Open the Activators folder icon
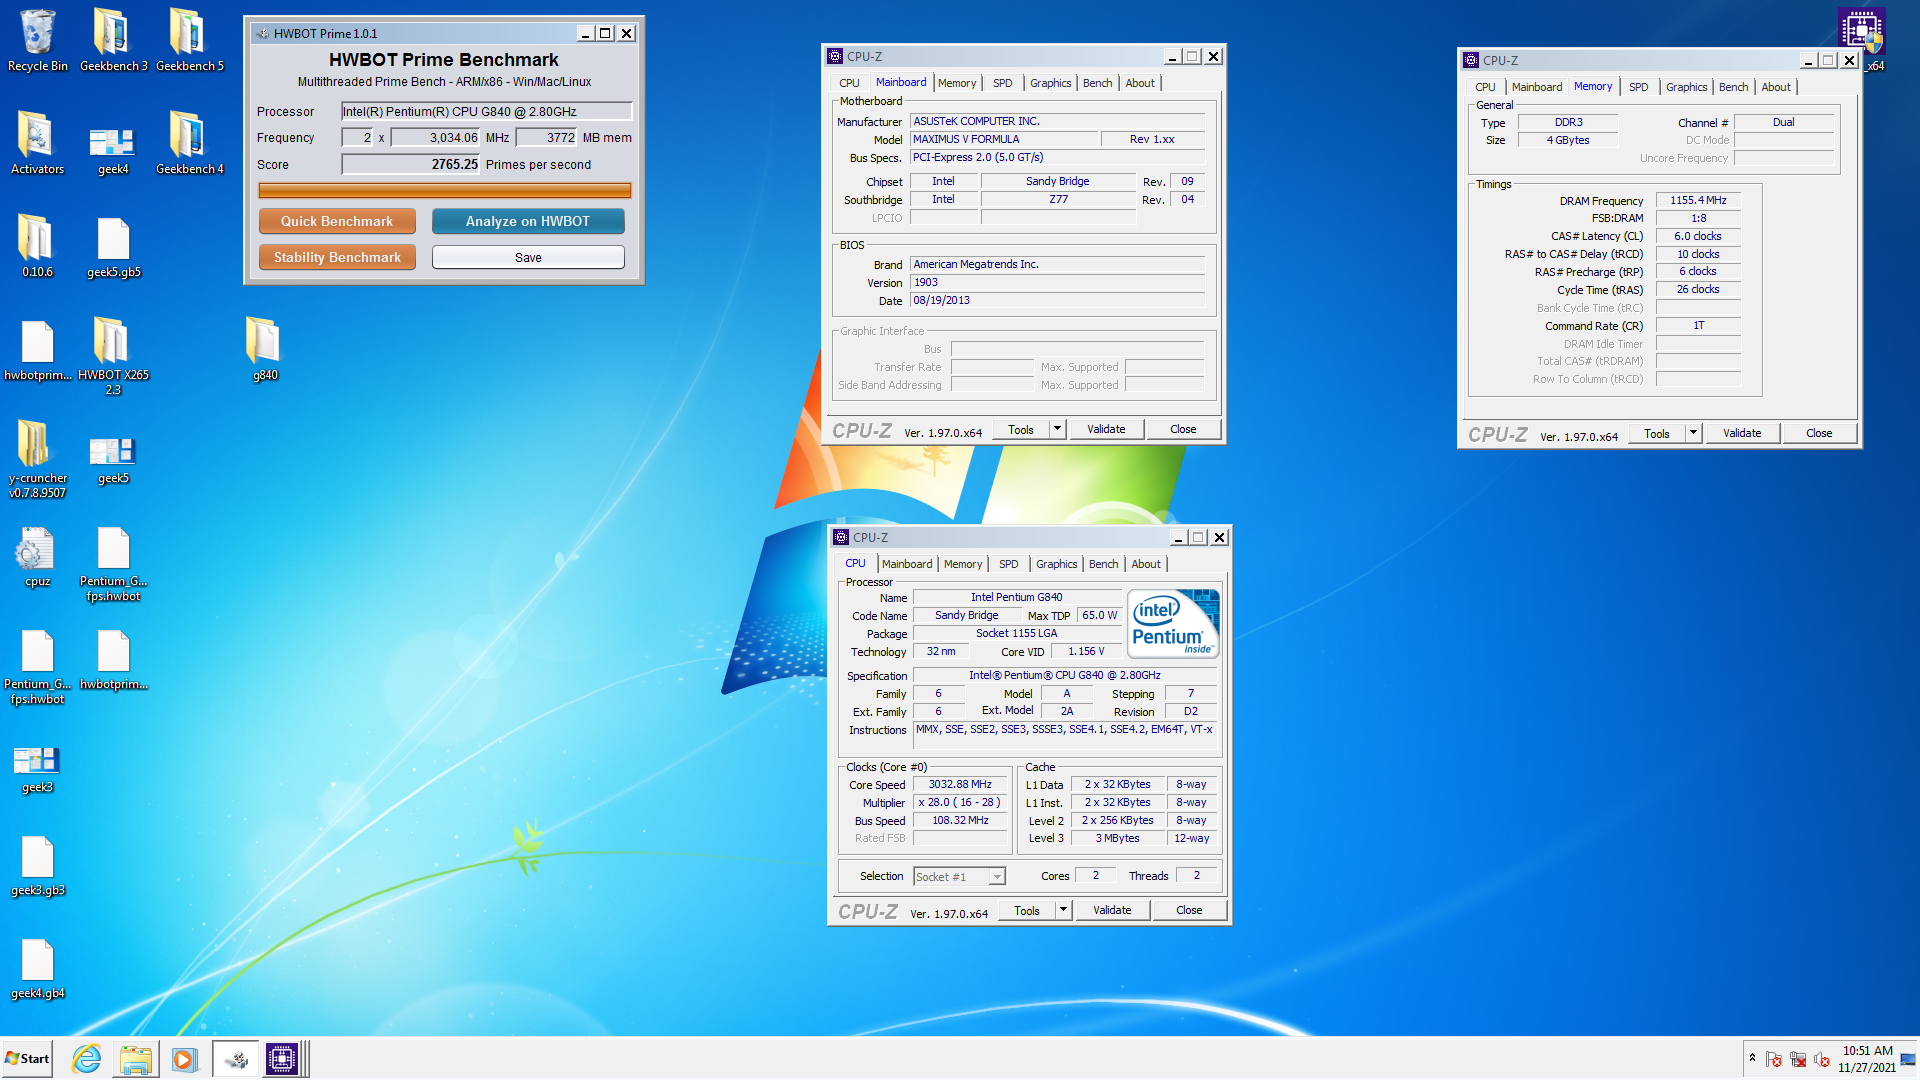The height and width of the screenshot is (1080, 1920). click(37, 143)
